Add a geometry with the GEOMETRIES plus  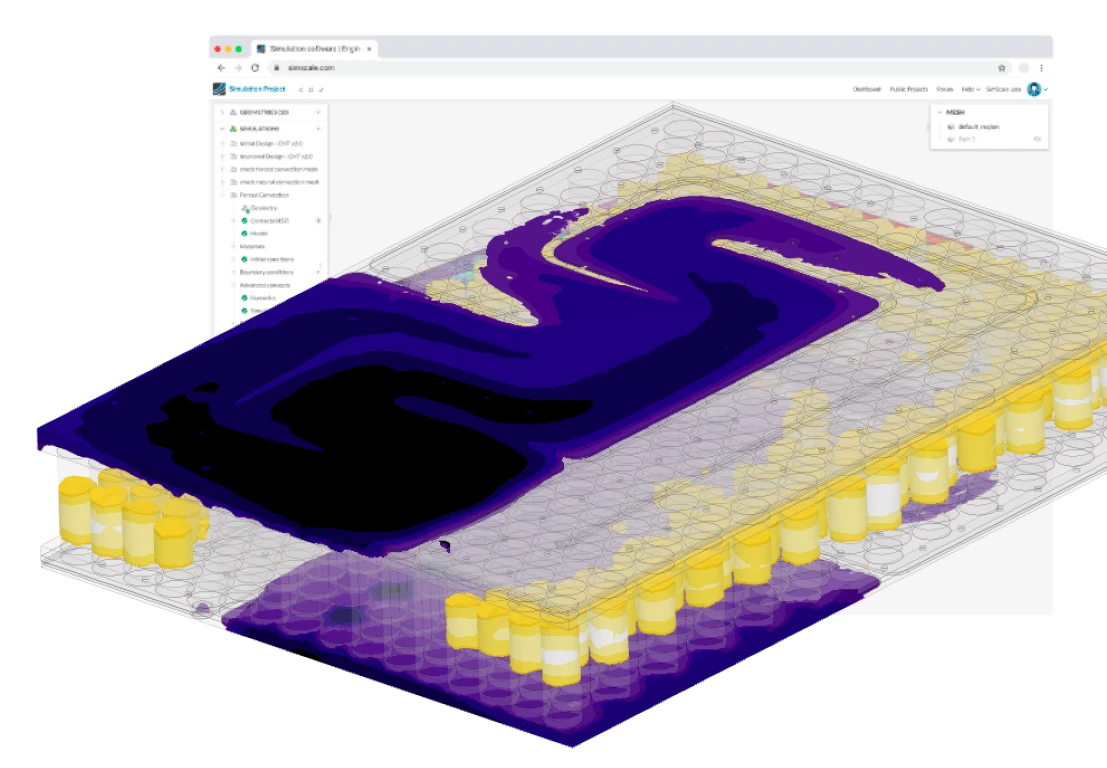tap(318, 112)
